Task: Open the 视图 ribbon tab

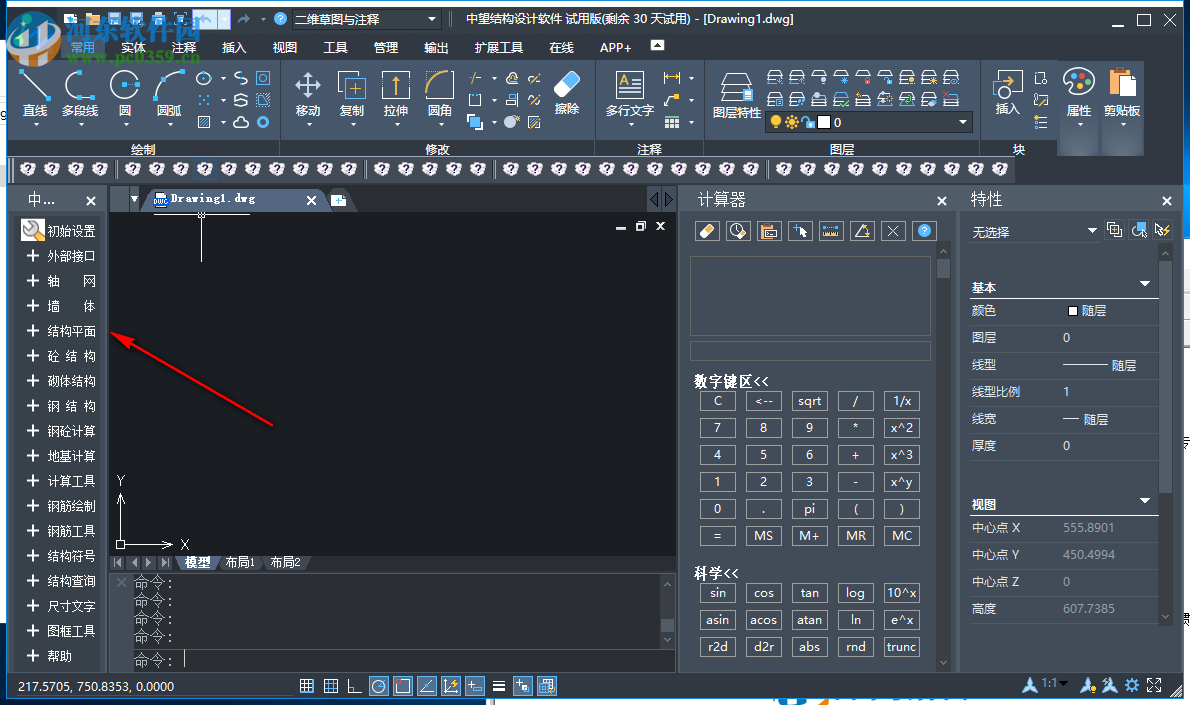Action: (x=285, y=47)
